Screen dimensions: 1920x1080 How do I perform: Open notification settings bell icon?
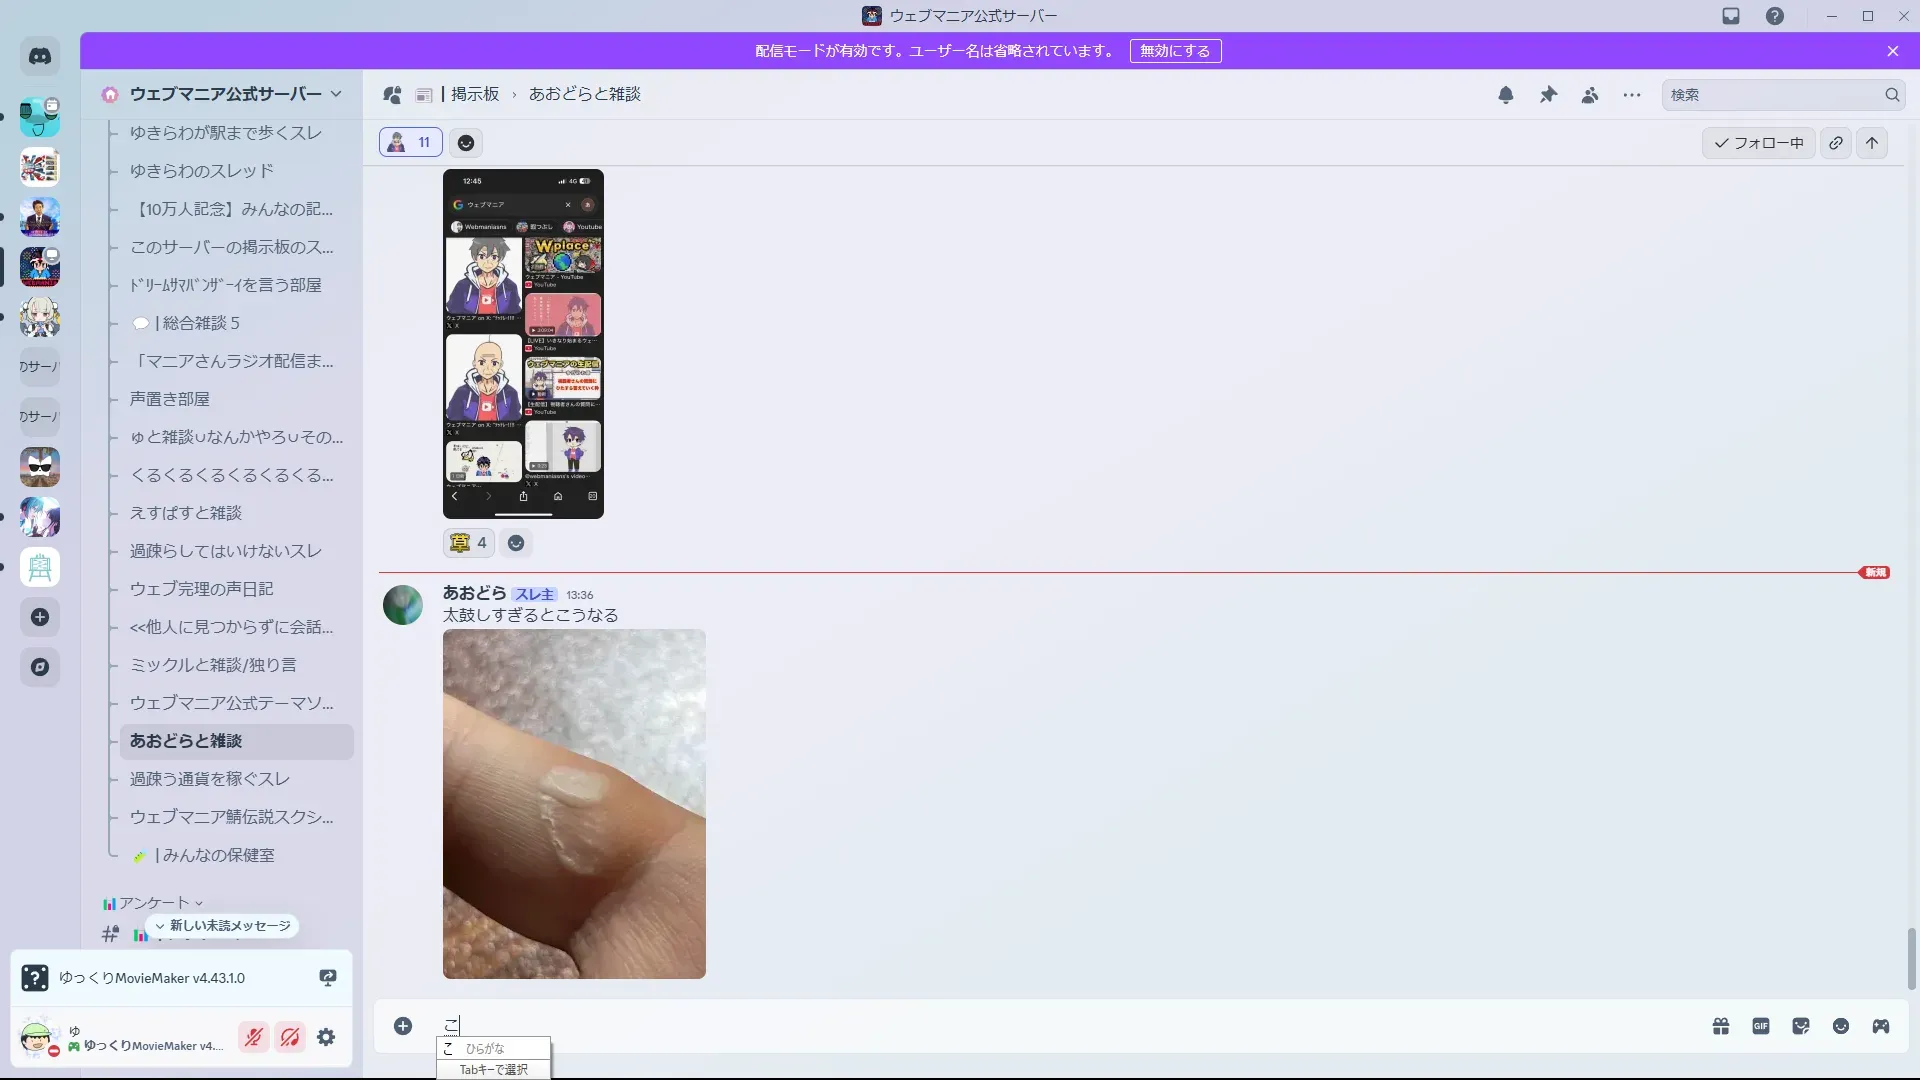(x=1505, y=95)
